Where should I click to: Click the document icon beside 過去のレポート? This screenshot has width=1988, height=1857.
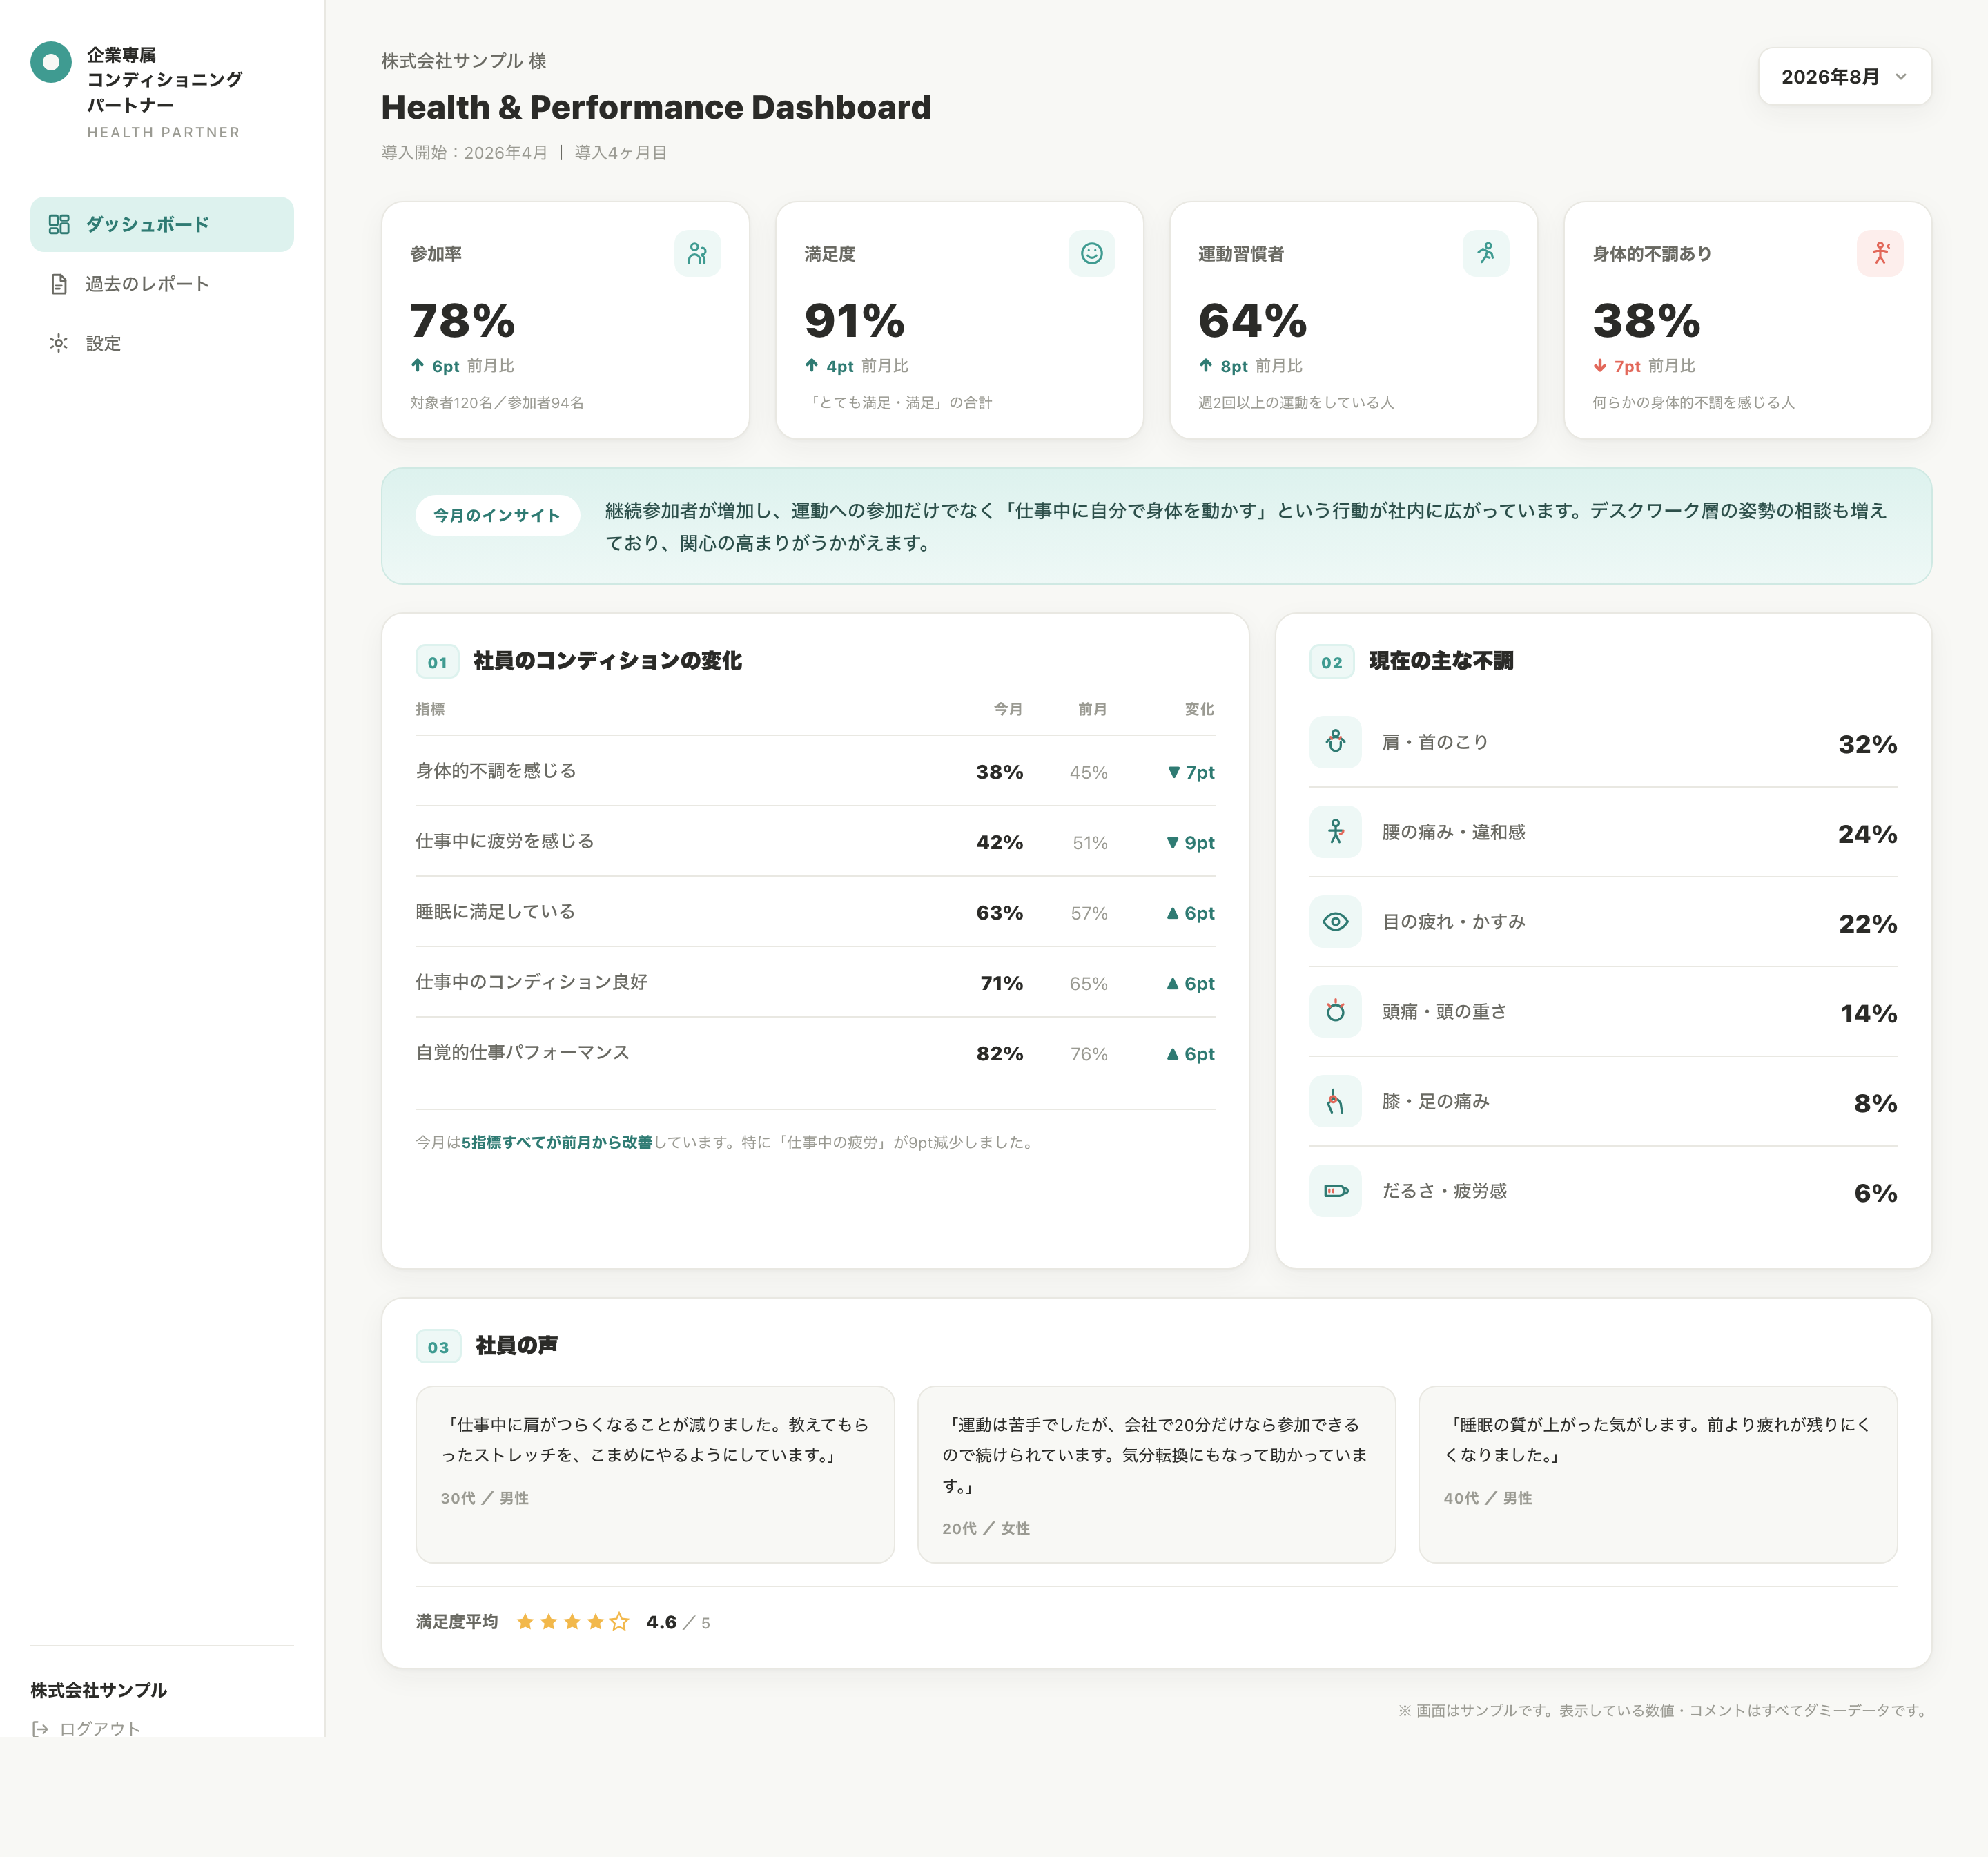59,284
